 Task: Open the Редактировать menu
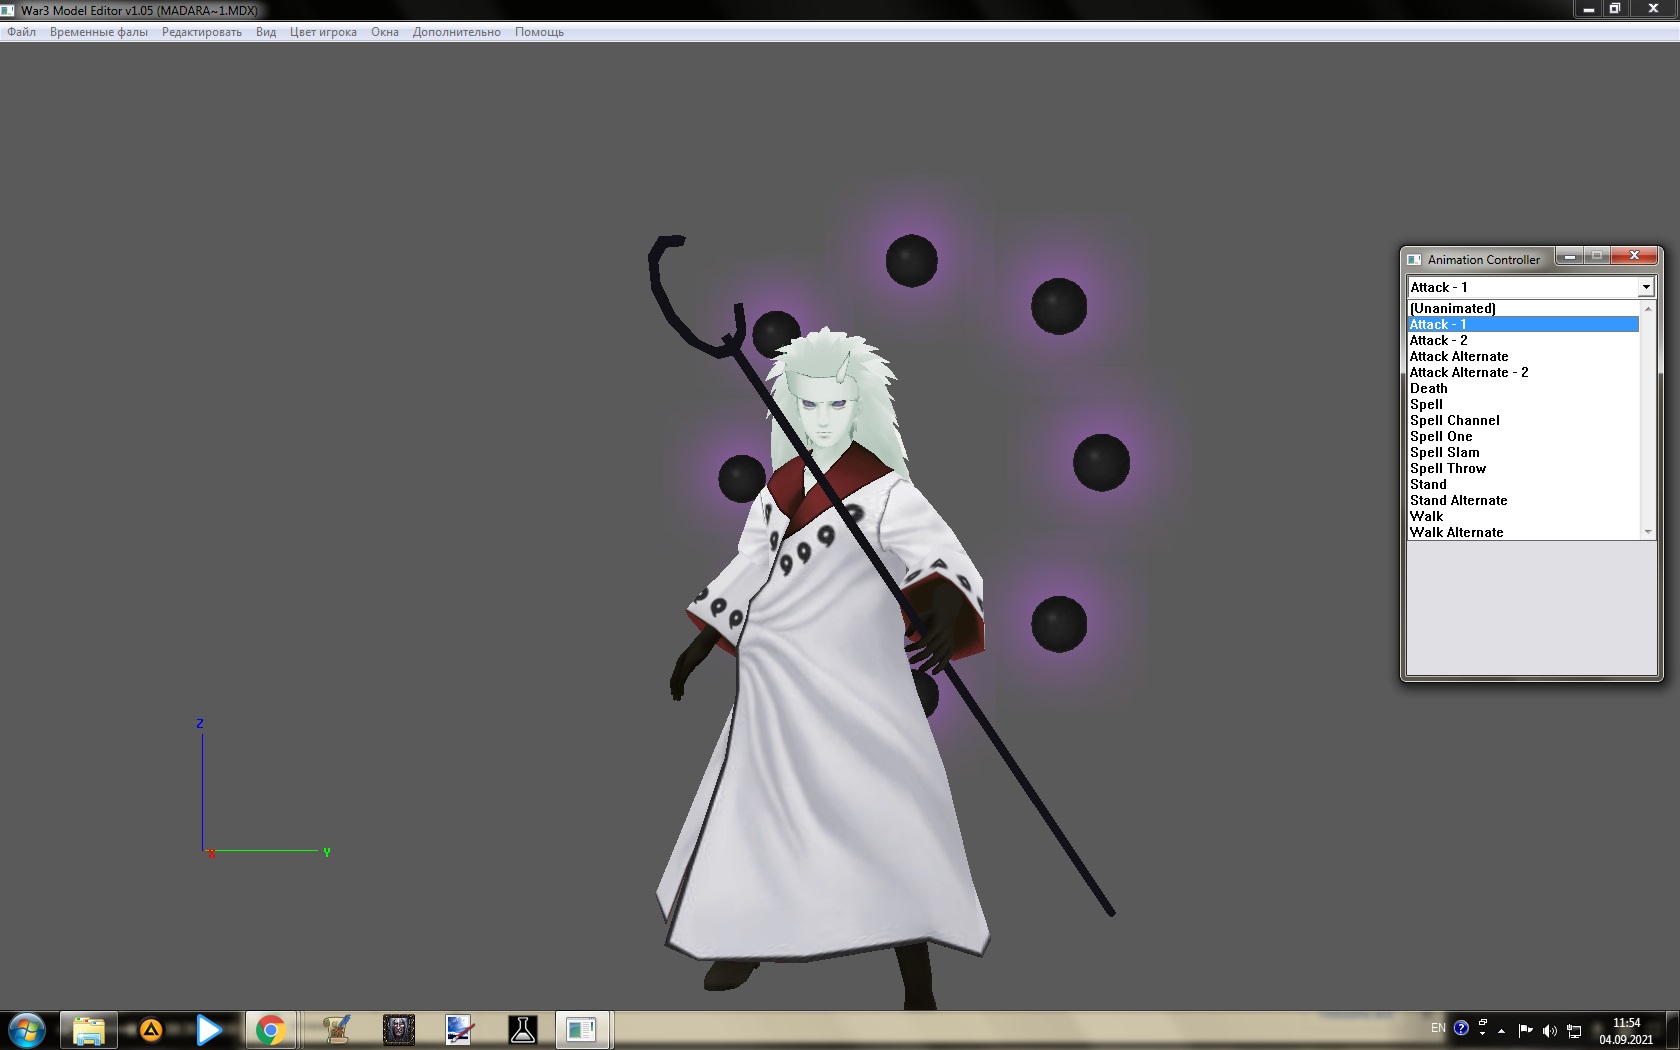[x=202, y=32]
